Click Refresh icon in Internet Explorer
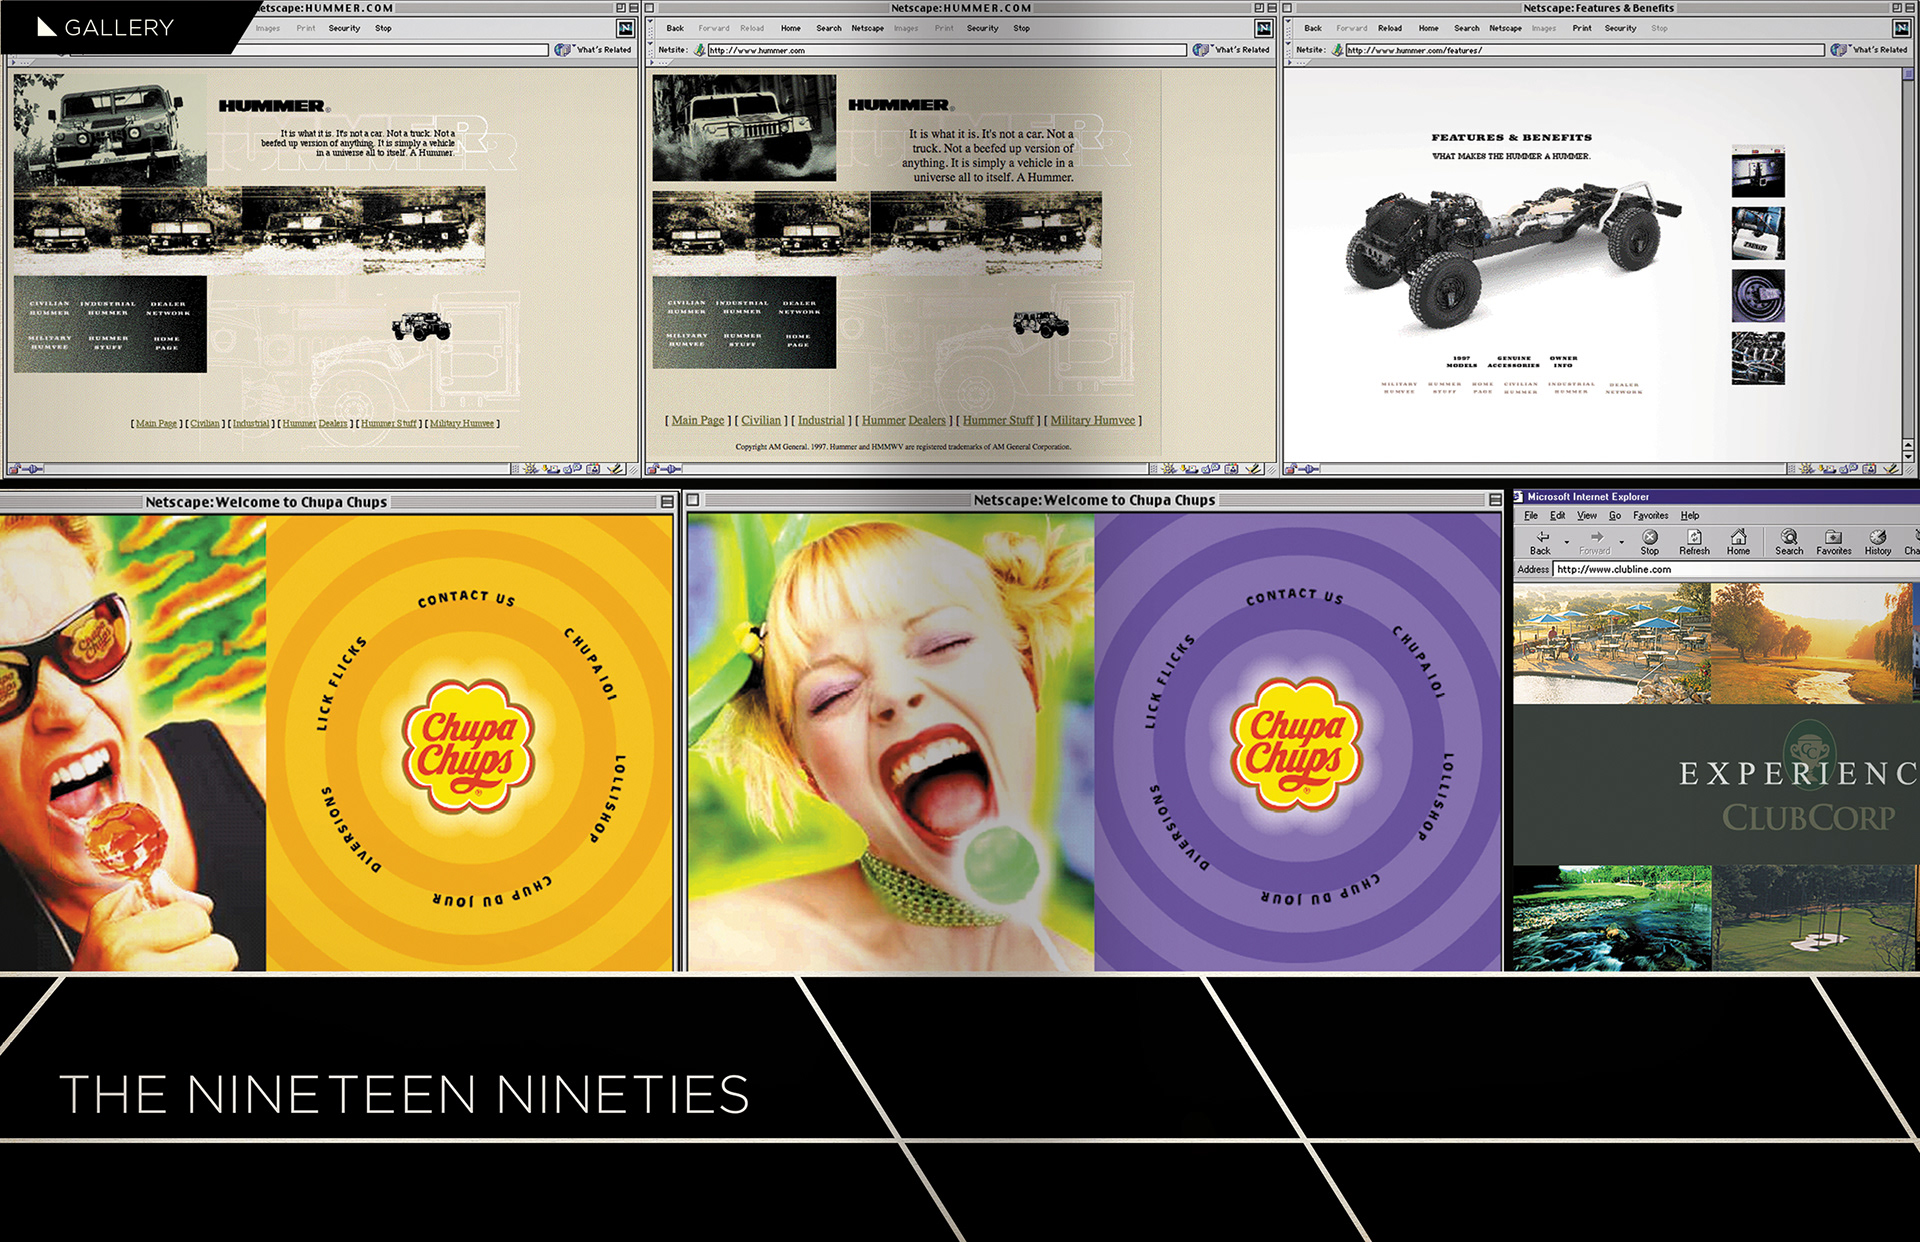Screen dimensions: 1920x1242 click(x=1694, y=537)
